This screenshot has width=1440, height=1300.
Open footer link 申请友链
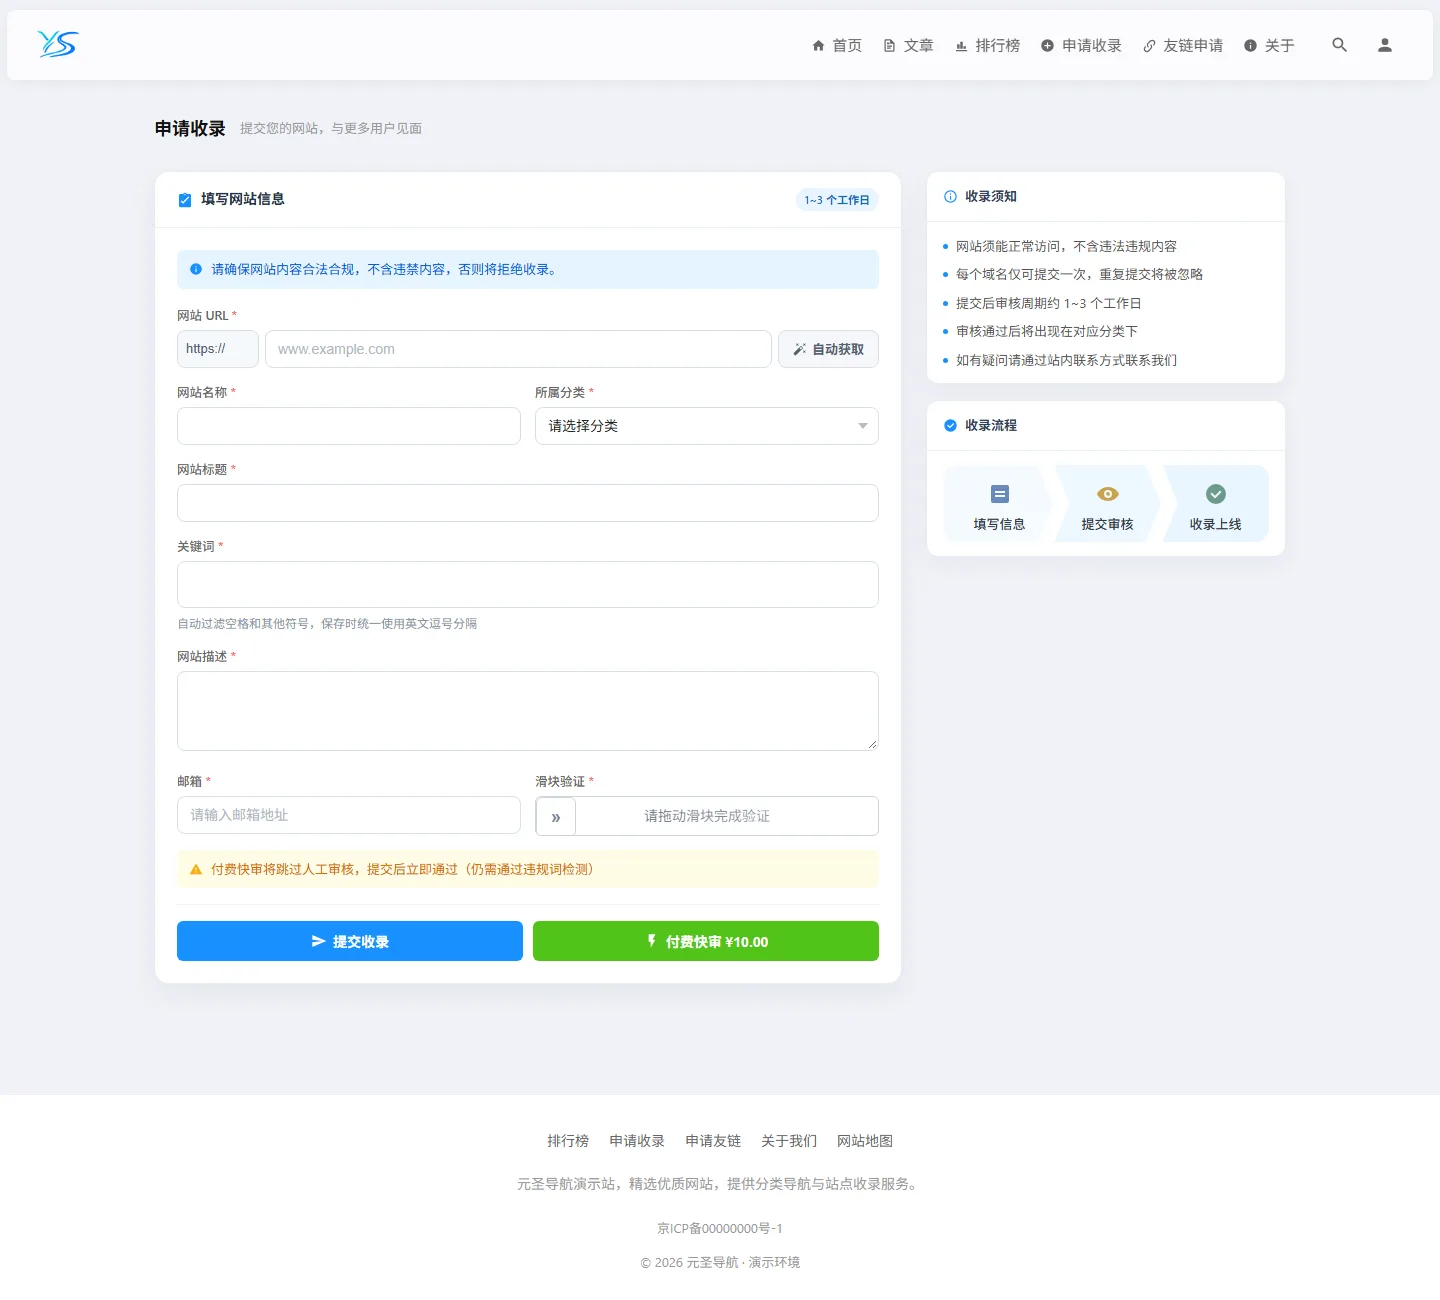point(713,1141)
